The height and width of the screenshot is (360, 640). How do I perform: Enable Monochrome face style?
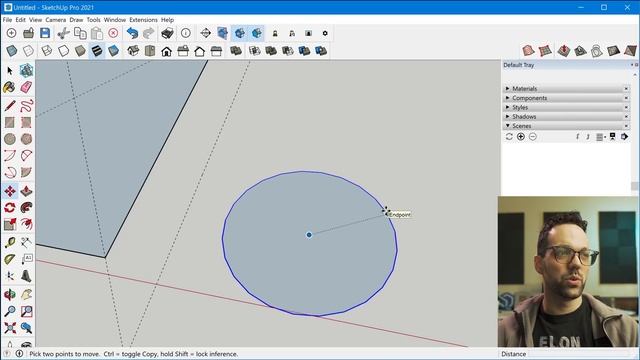(113, 51)
